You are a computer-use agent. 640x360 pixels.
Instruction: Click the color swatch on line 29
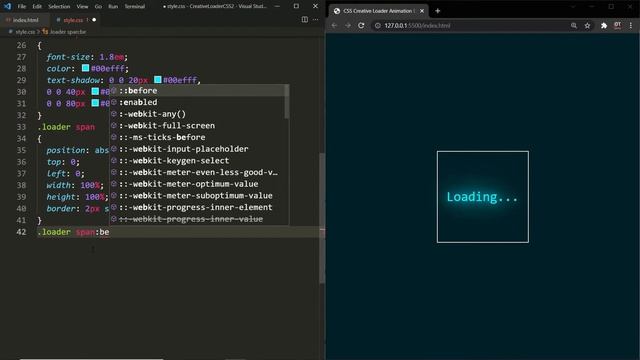[x=158, y=80]
